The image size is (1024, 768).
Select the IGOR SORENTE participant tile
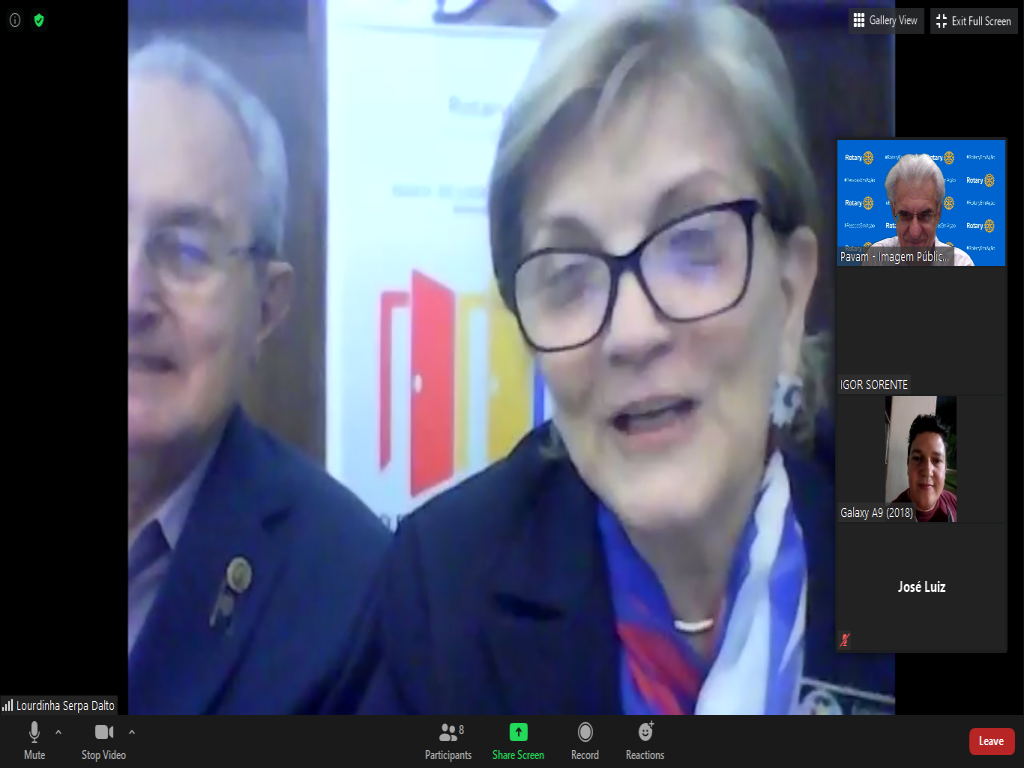click(921, 330)
